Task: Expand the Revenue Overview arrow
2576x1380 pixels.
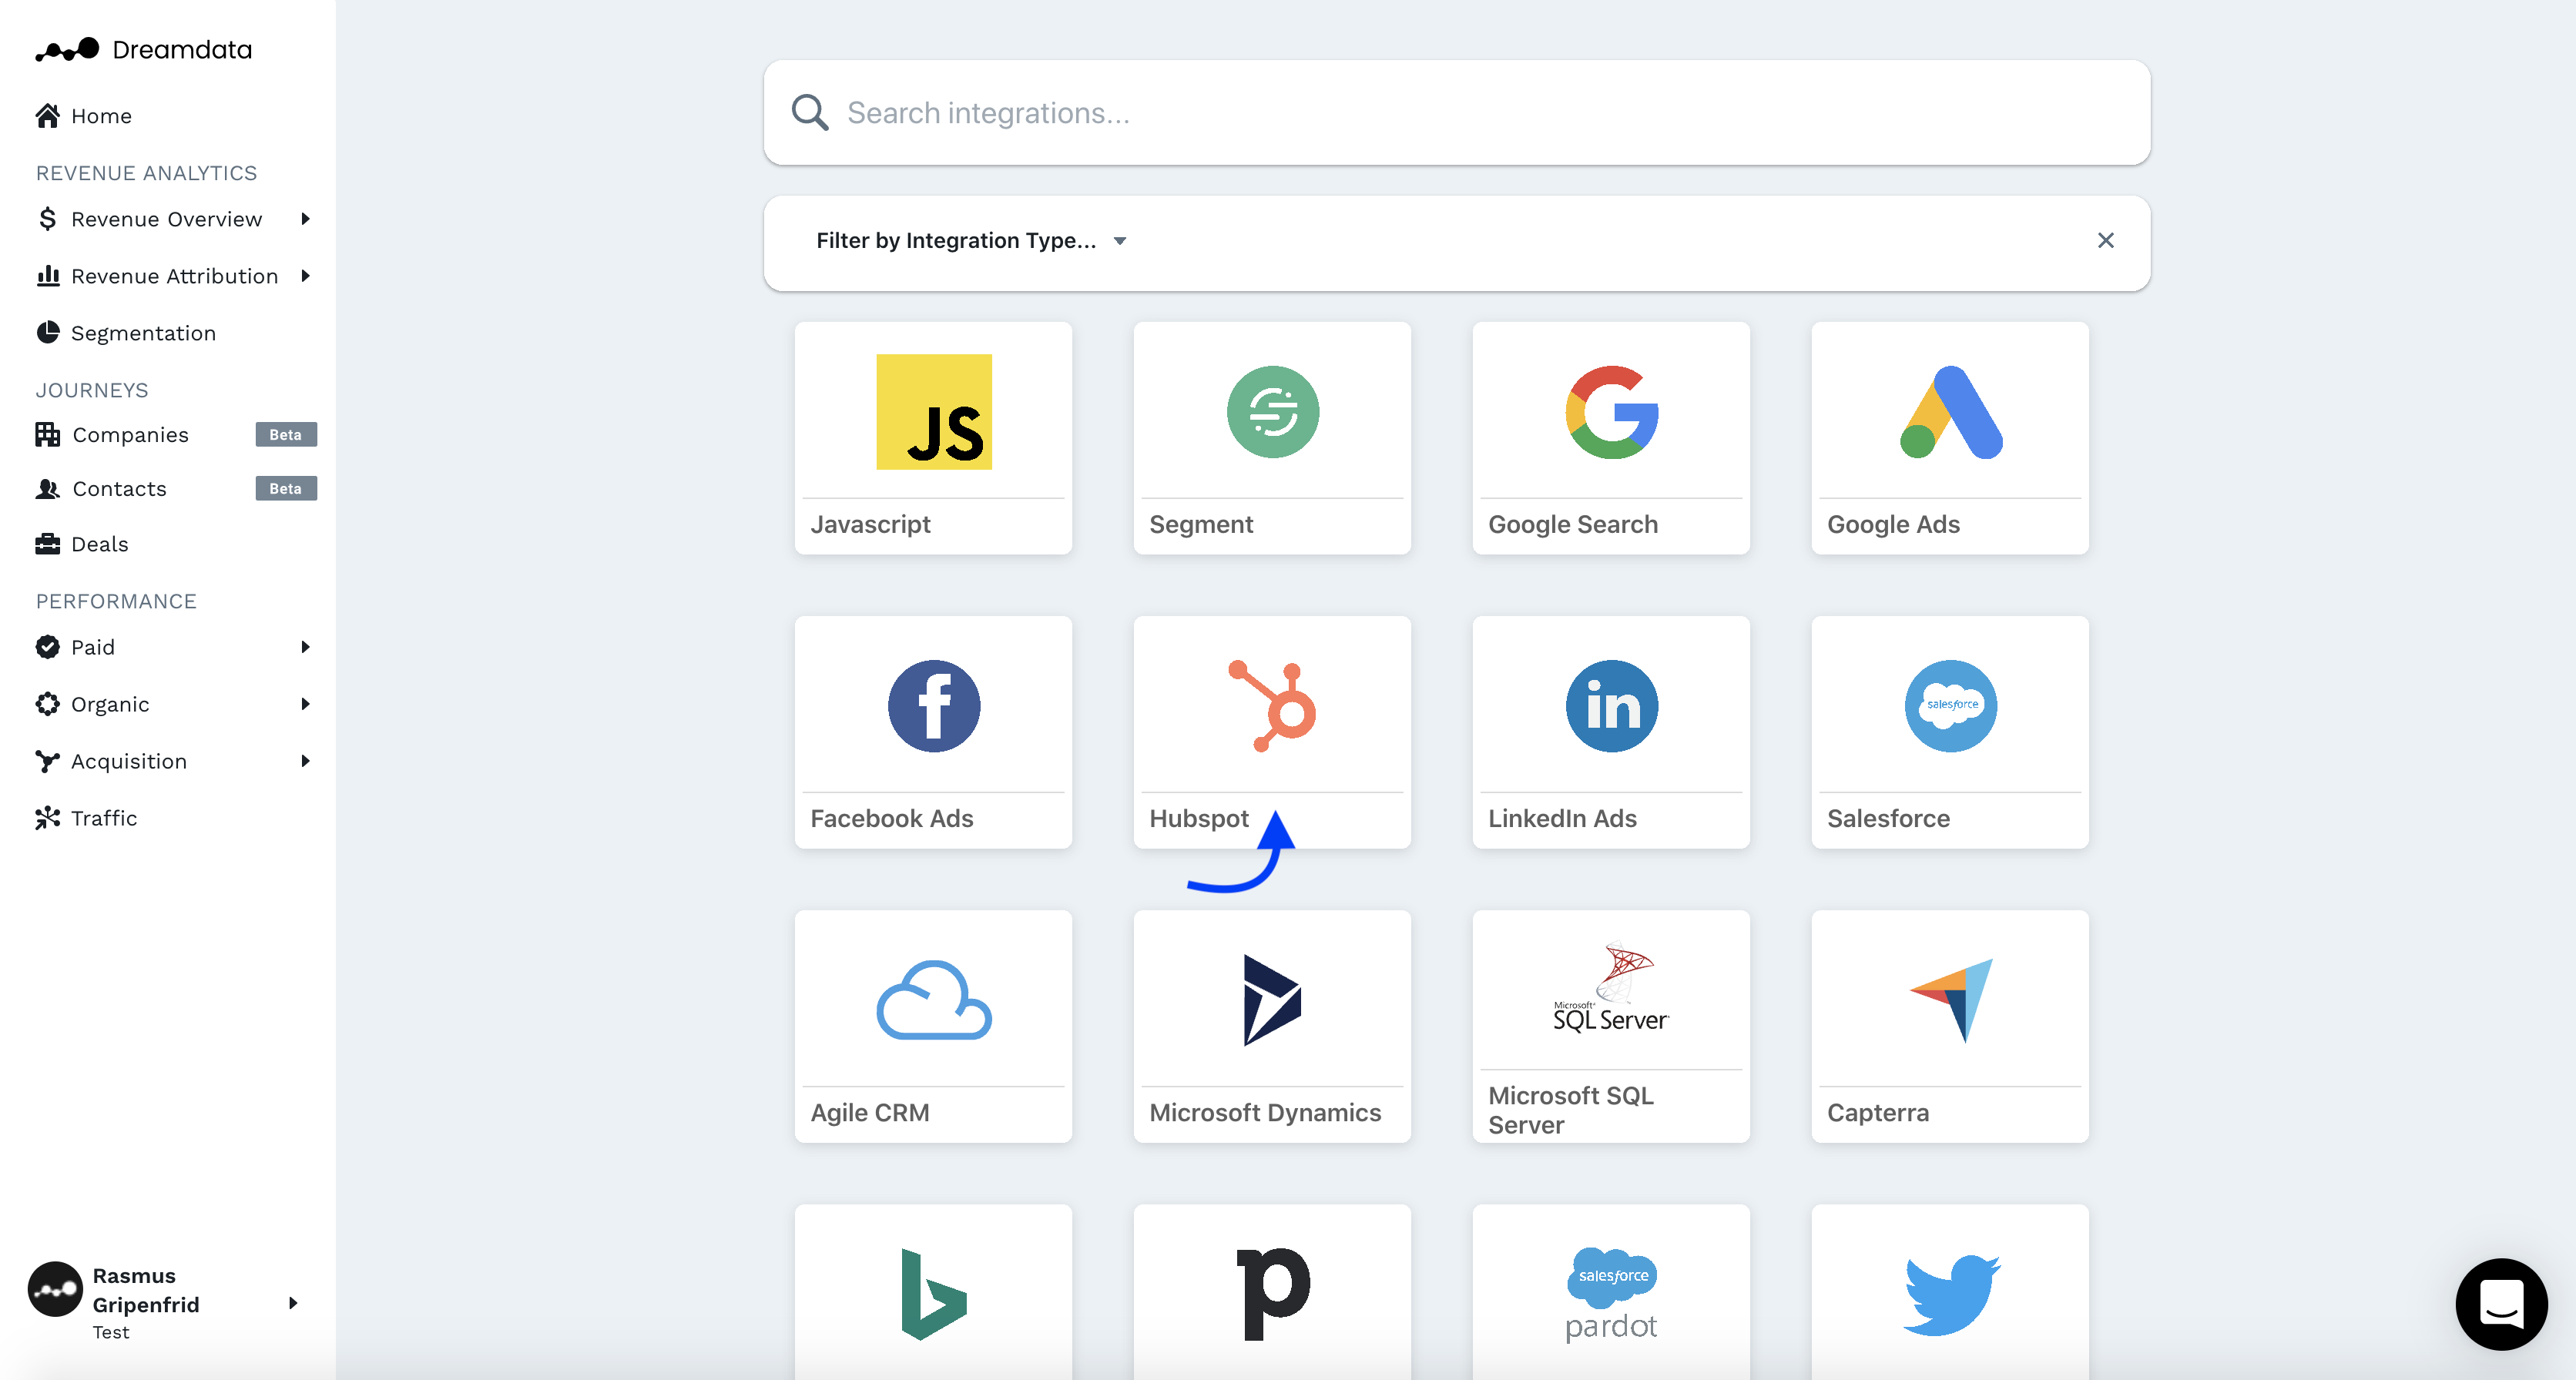Action: [x=305, y=219]
